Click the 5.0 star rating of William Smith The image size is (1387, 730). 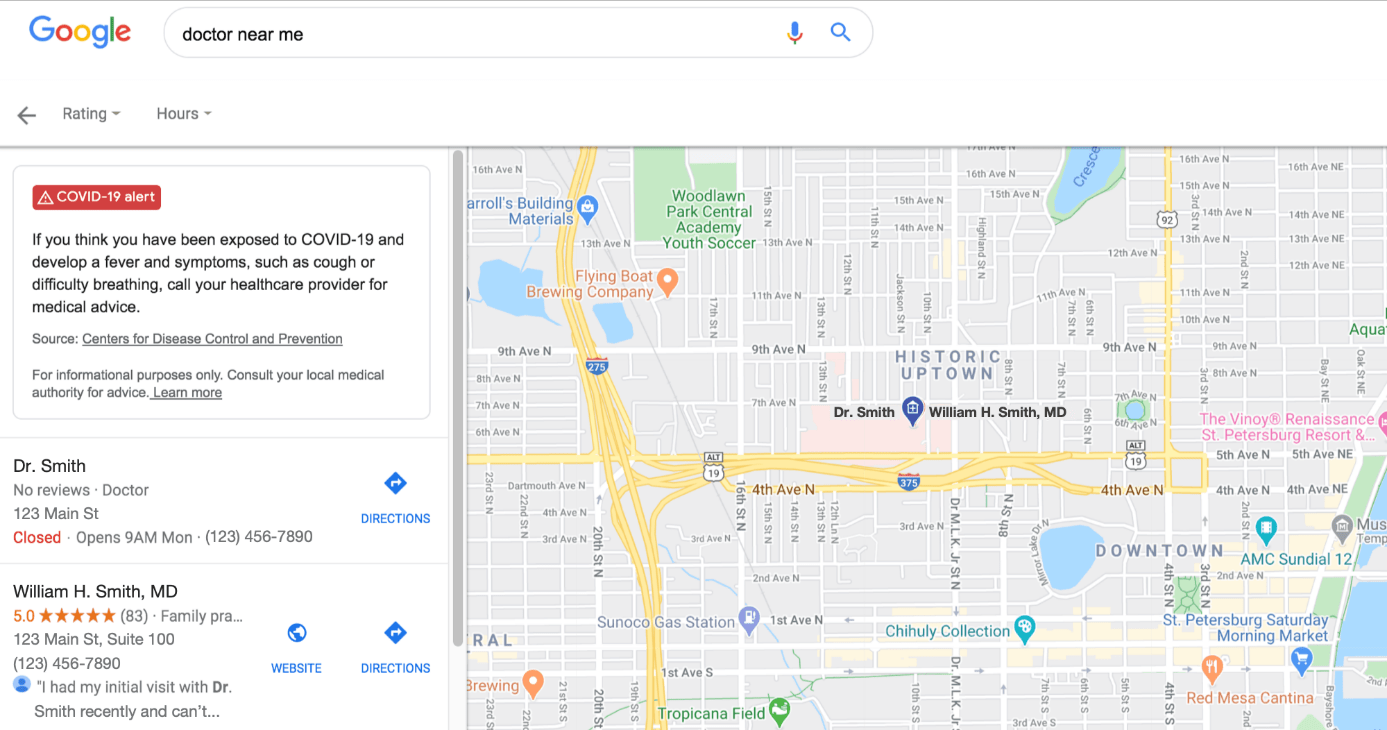coord(64,616)
